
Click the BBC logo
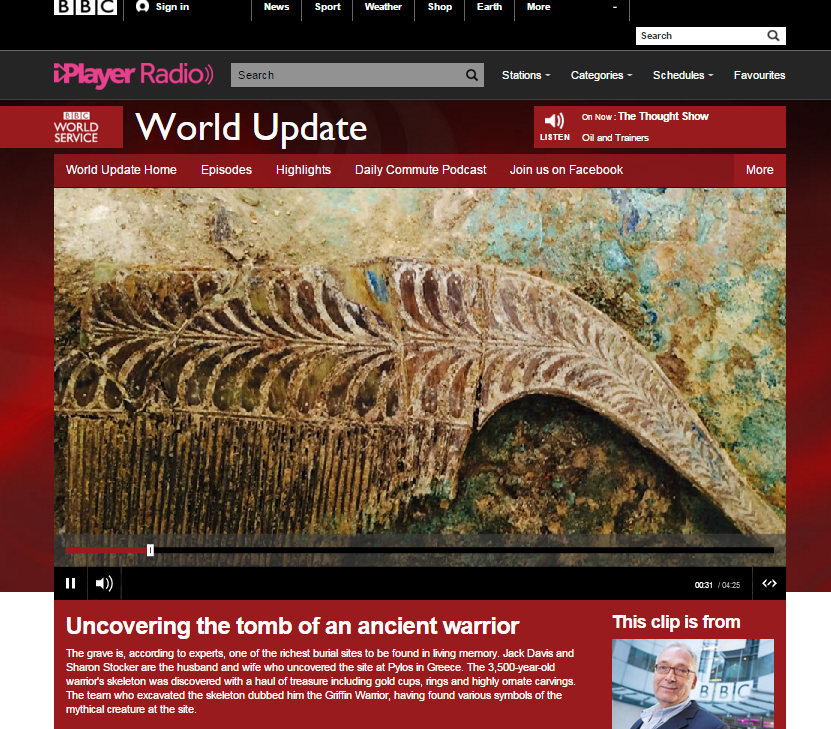pyautogui.click(x=85, y=7)
